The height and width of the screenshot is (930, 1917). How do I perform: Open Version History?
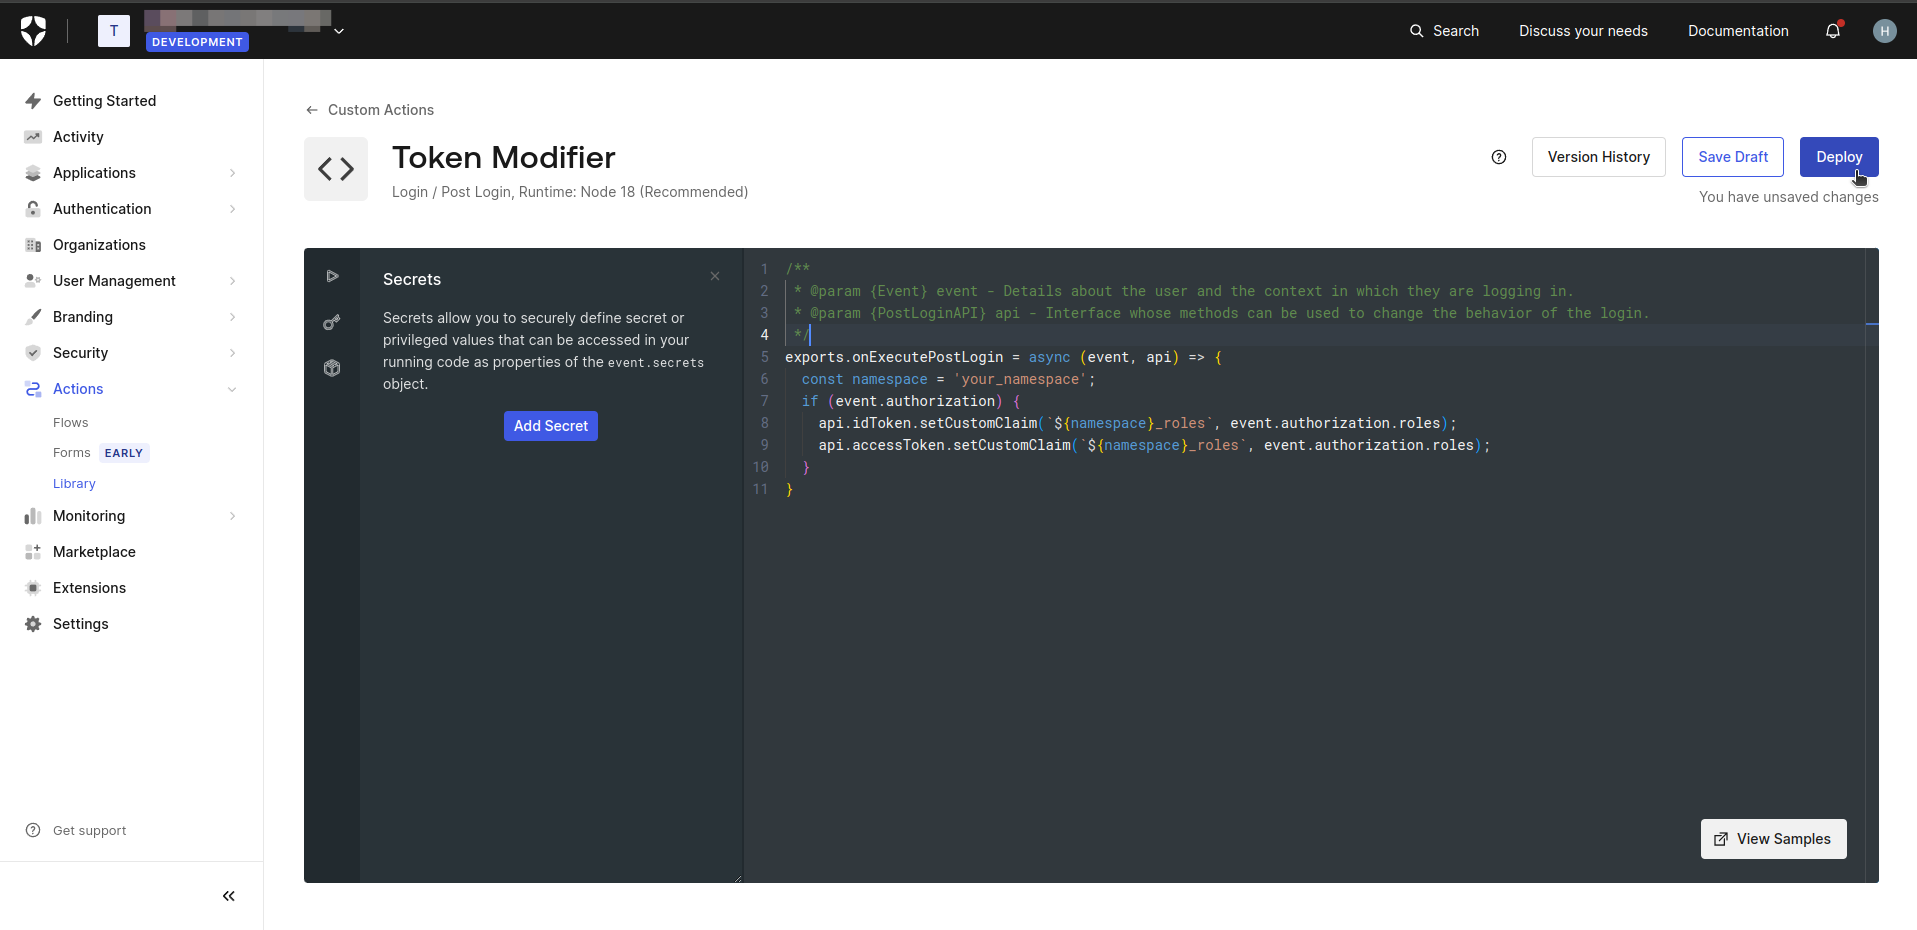tap(1599, 157)
